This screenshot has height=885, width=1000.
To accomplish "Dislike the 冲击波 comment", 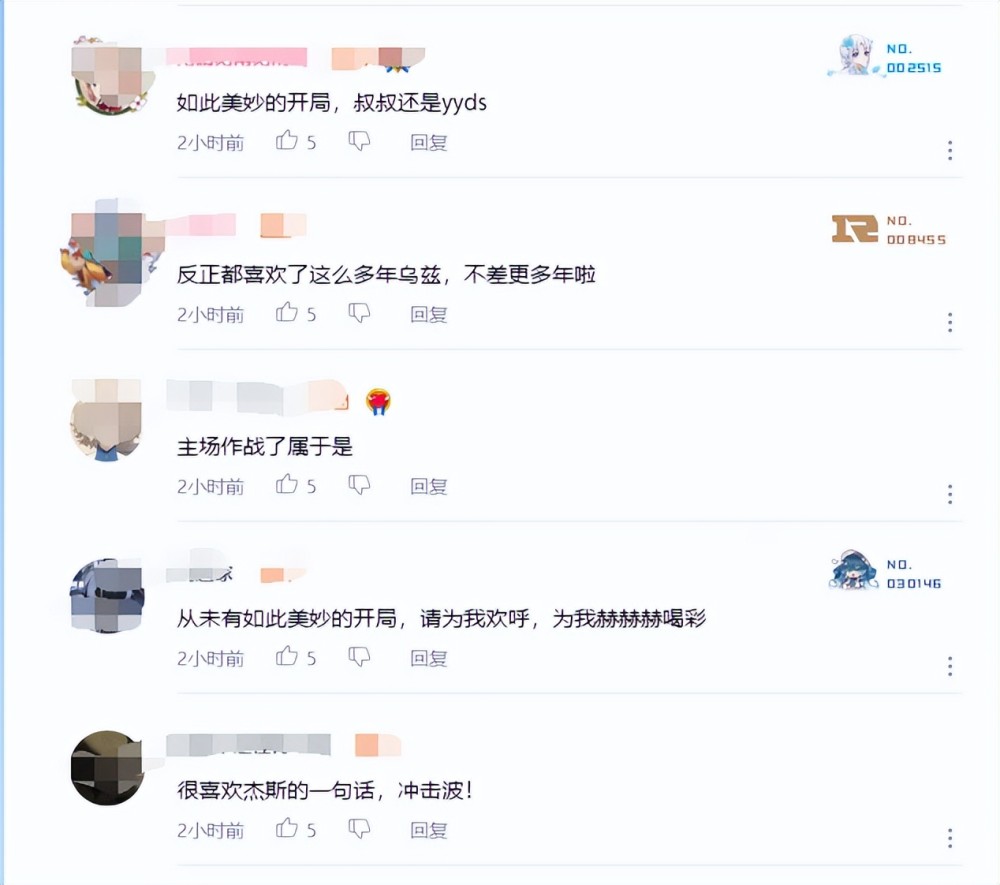I will (x=359, y=829).
